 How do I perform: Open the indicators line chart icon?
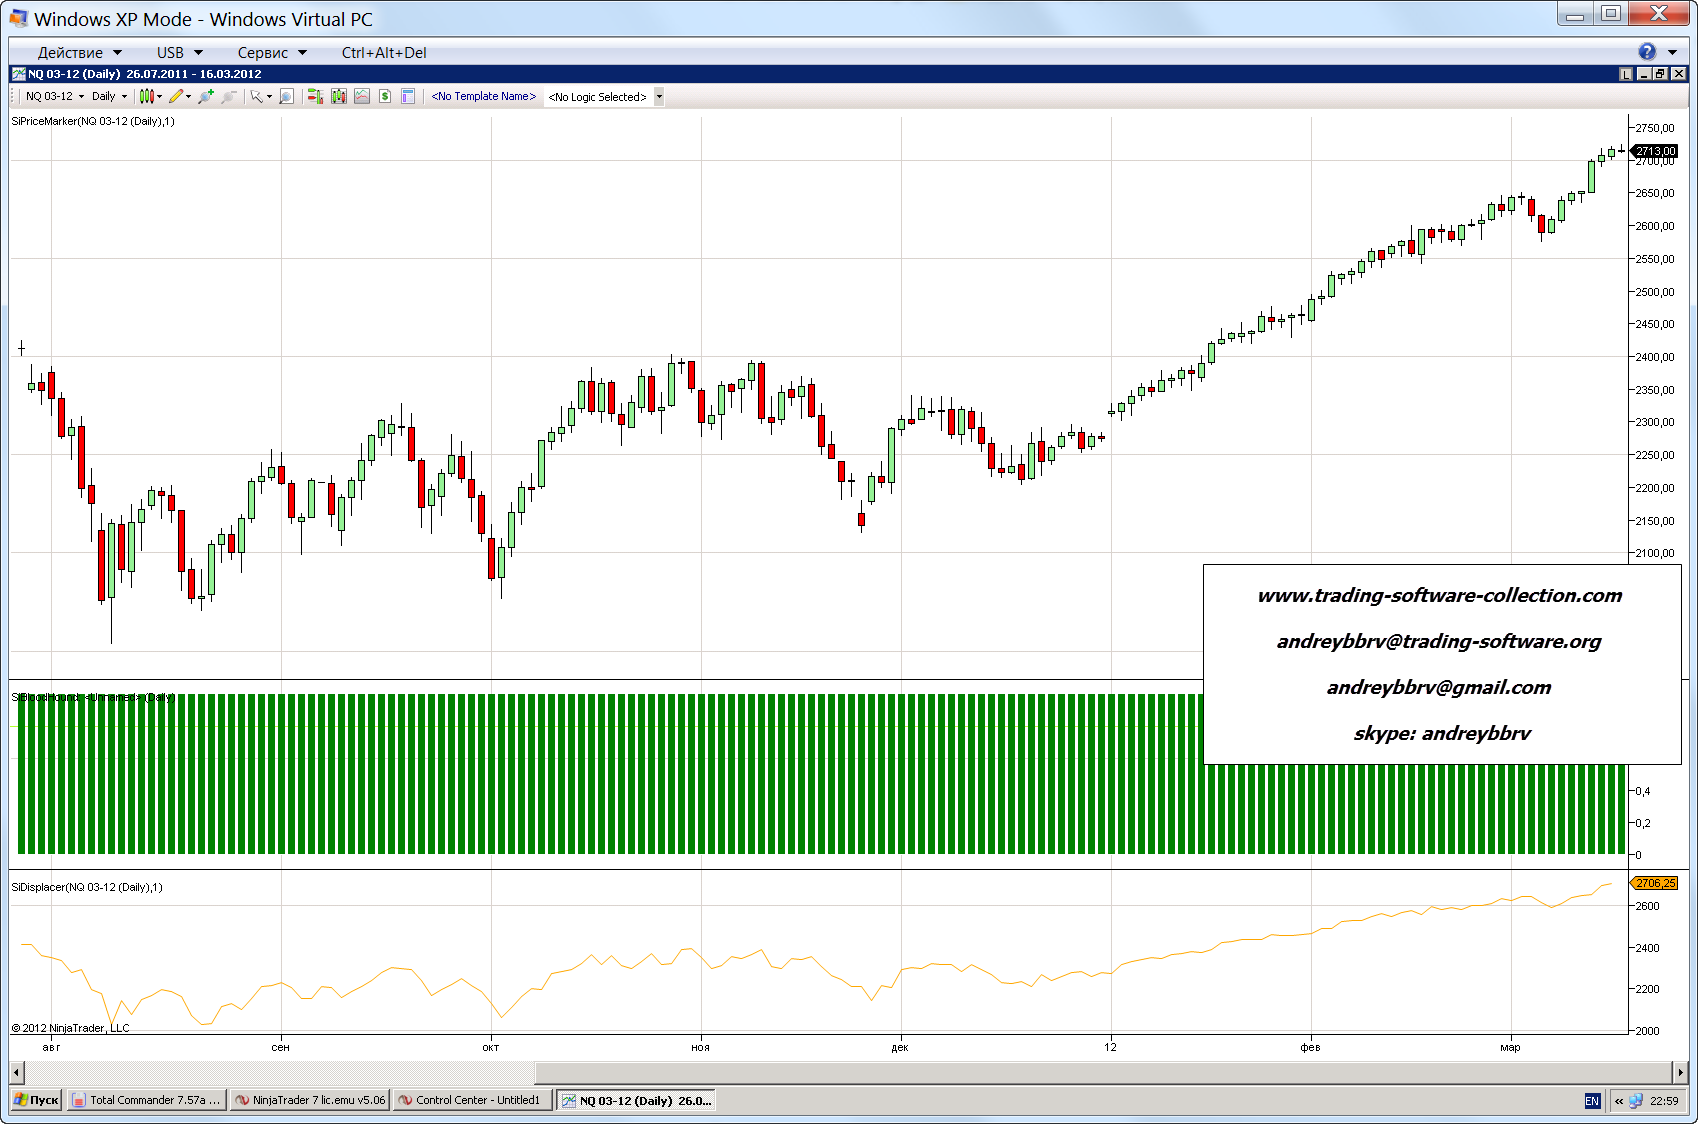pyautogui.click(x=362, y=97)
